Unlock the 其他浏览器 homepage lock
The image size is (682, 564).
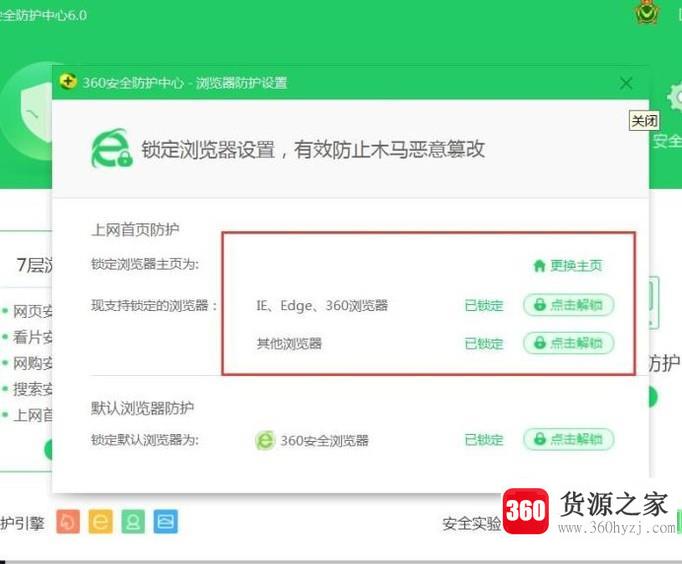pyautogui.click(x=568, y=343)
